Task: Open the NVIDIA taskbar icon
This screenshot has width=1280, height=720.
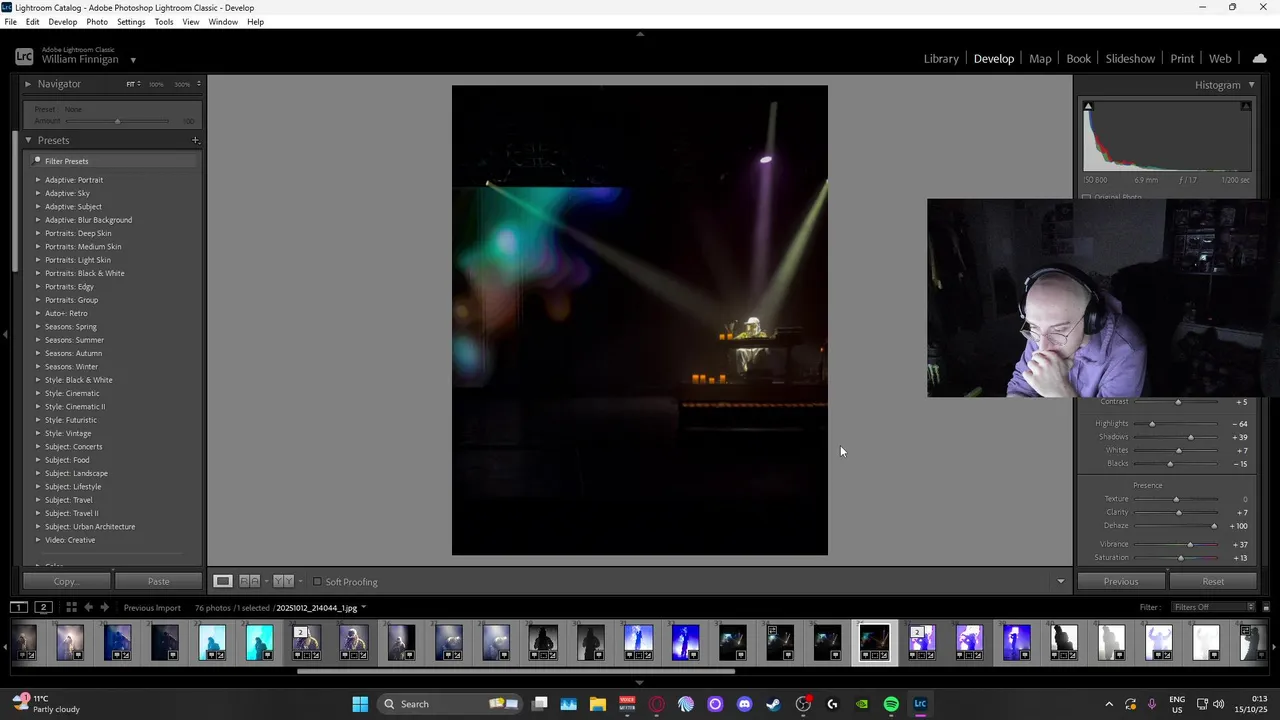Action: tap(862, 704)
